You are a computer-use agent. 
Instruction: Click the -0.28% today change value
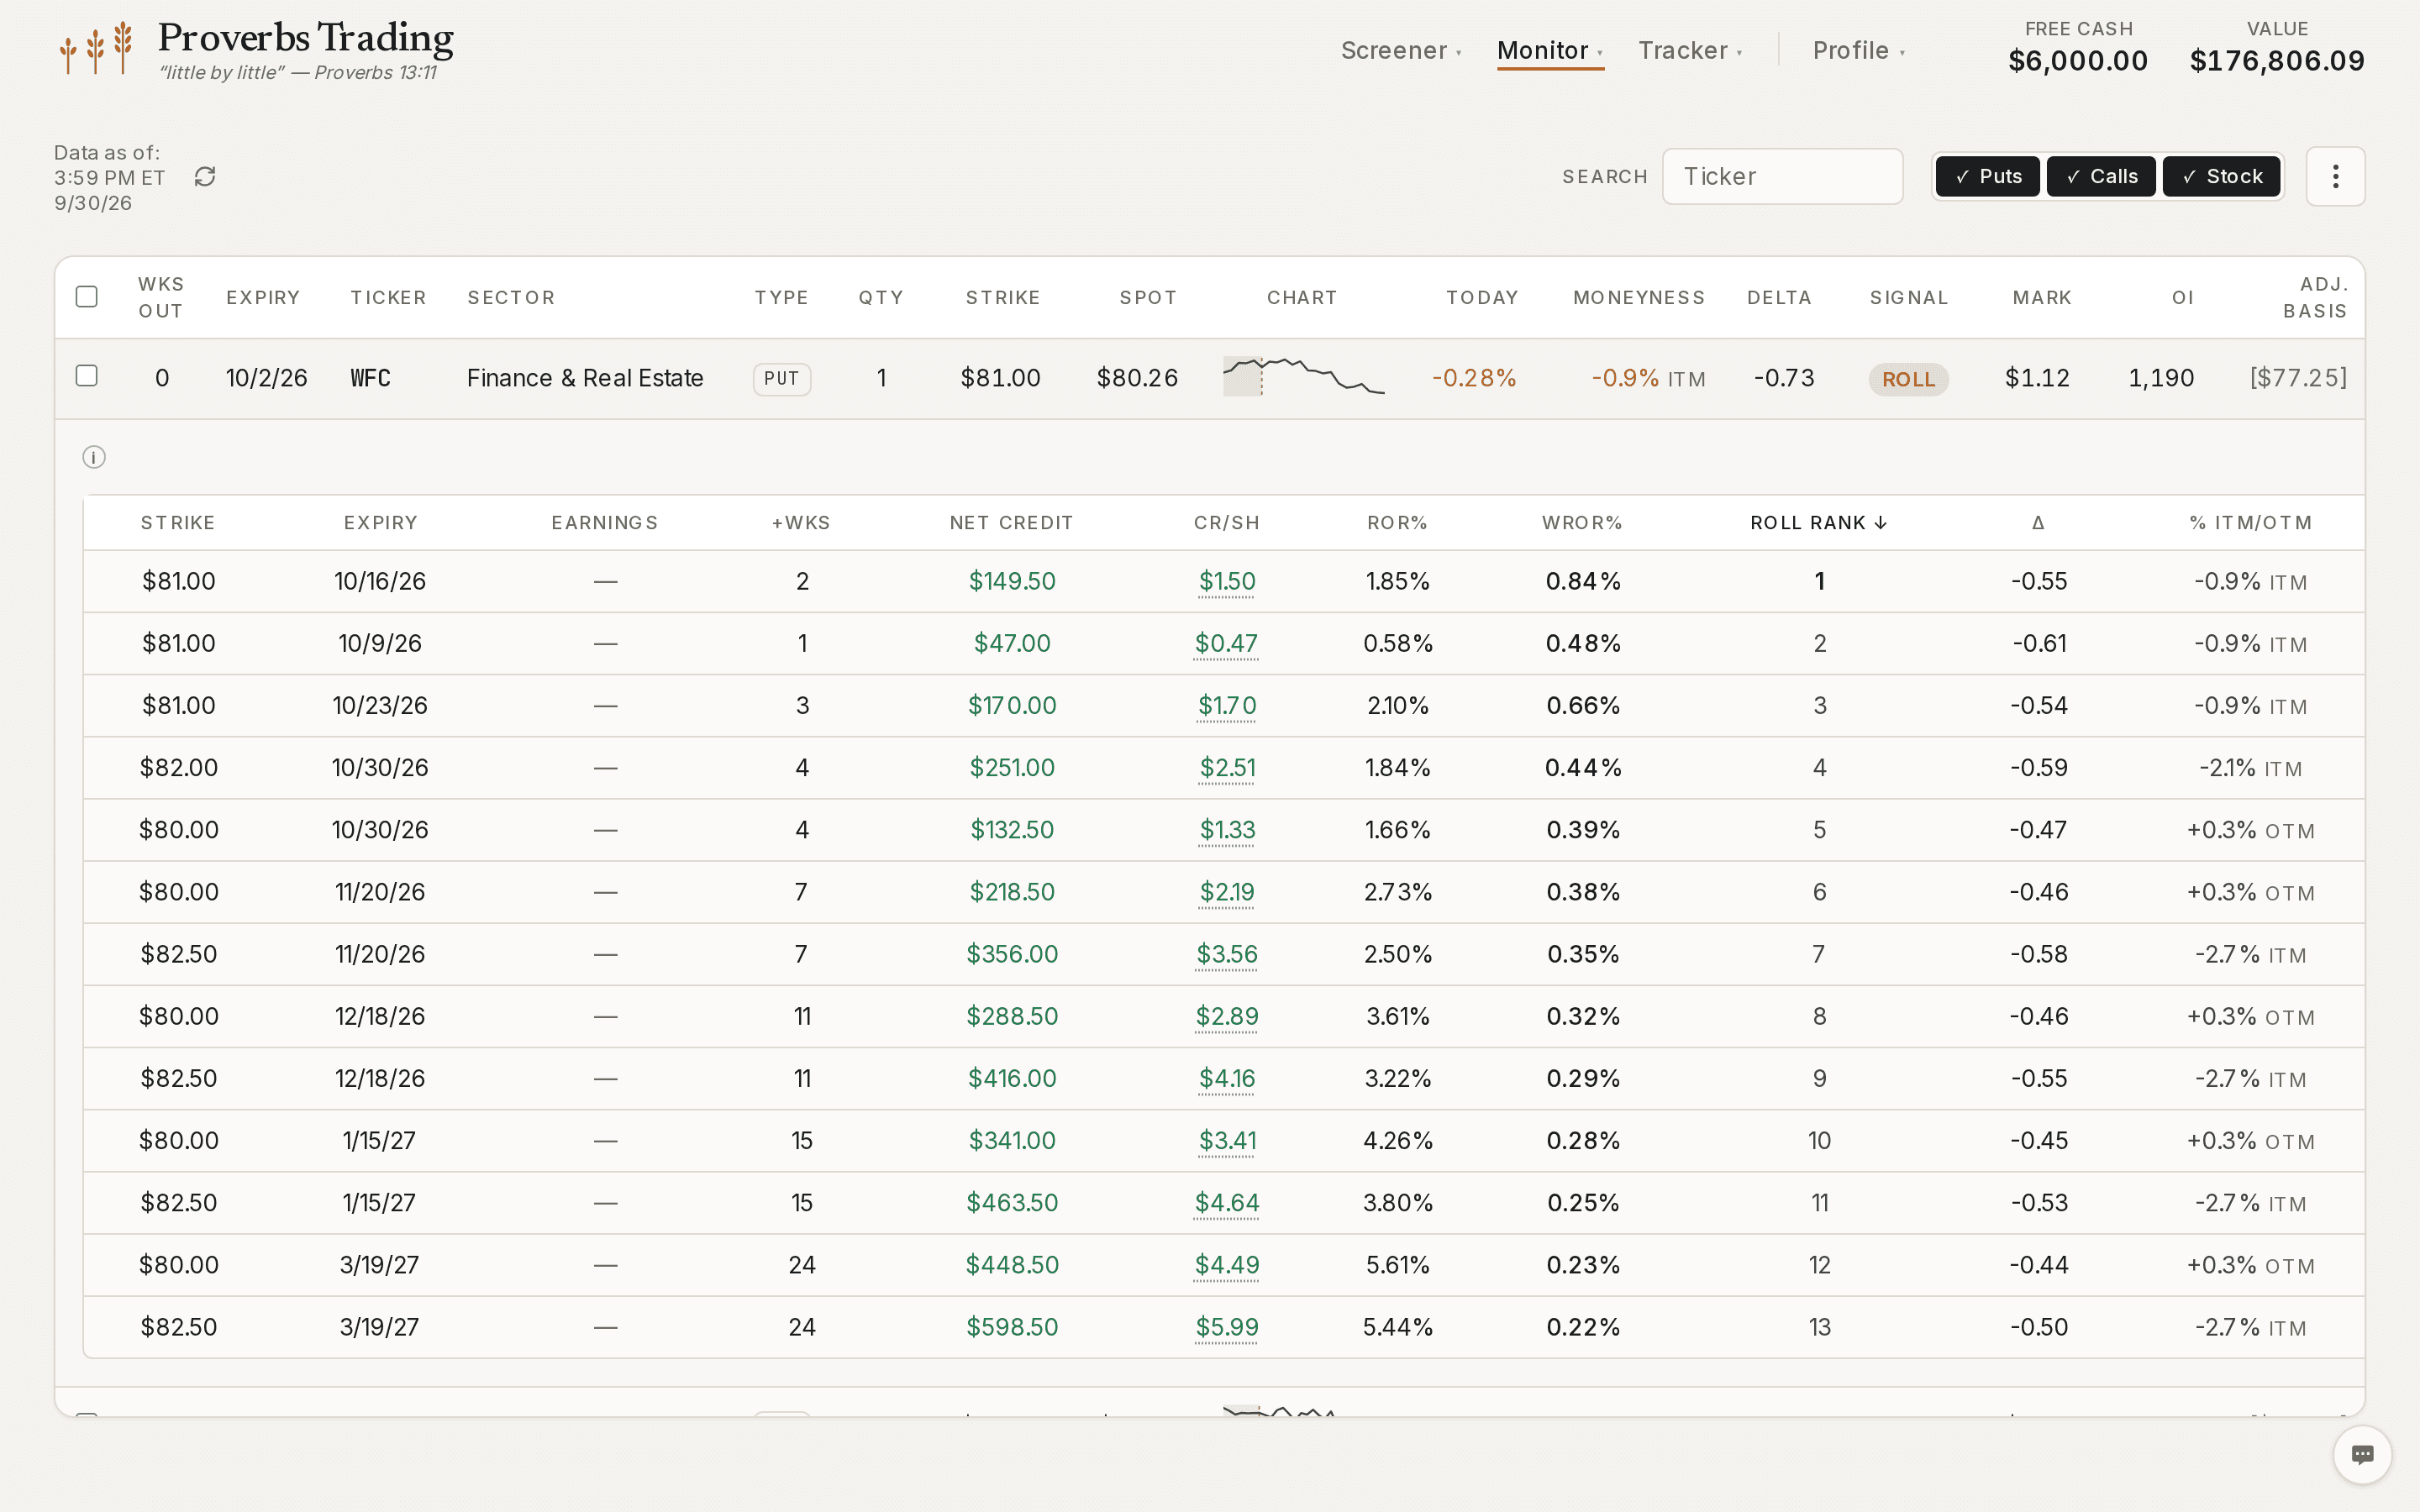[x=1474, y=378]
